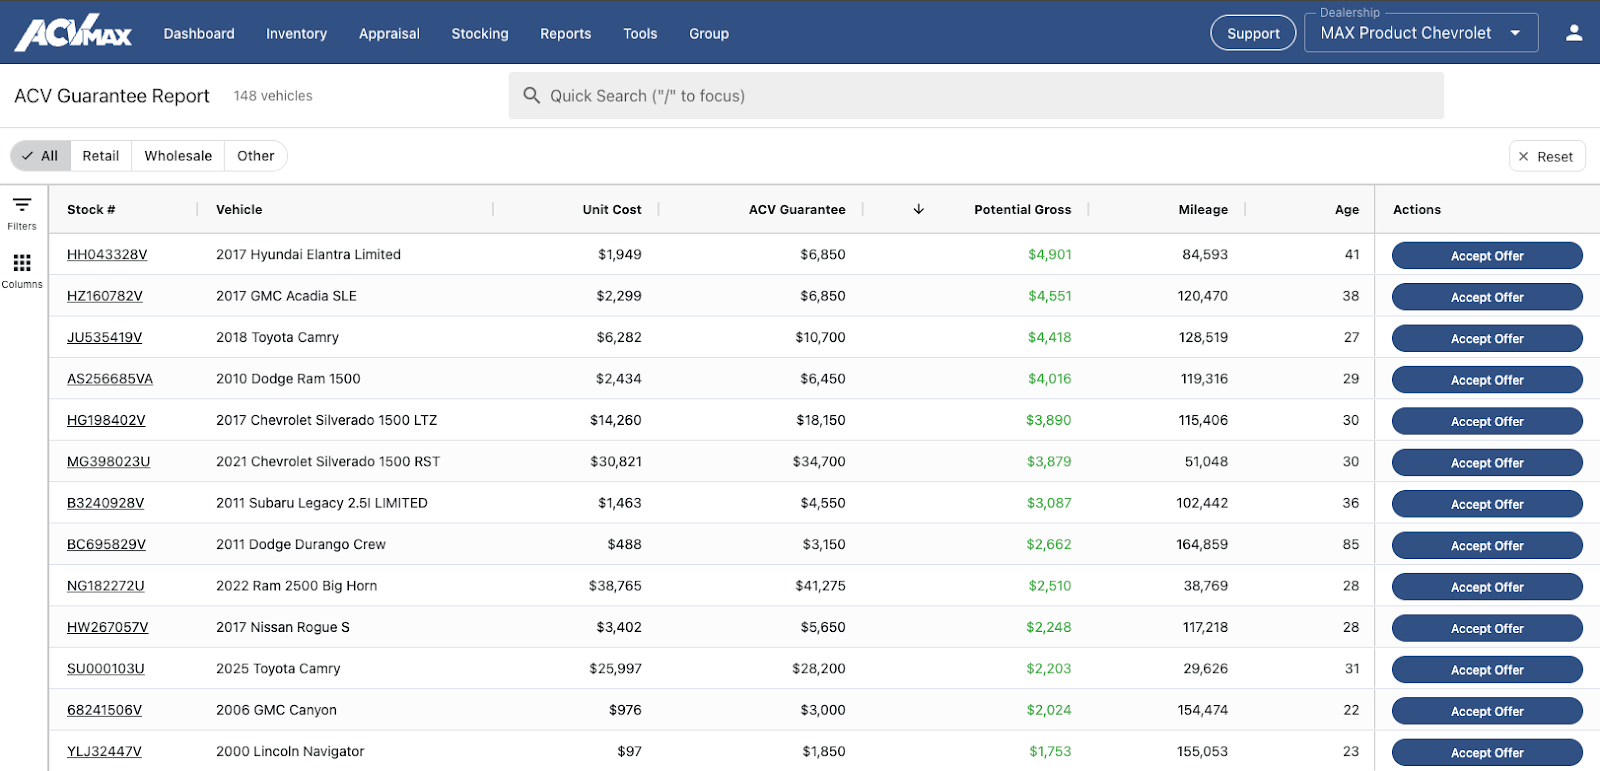Click the Reset filters button
Screen dimensions: 1600x771
(x=1547, y=156)
